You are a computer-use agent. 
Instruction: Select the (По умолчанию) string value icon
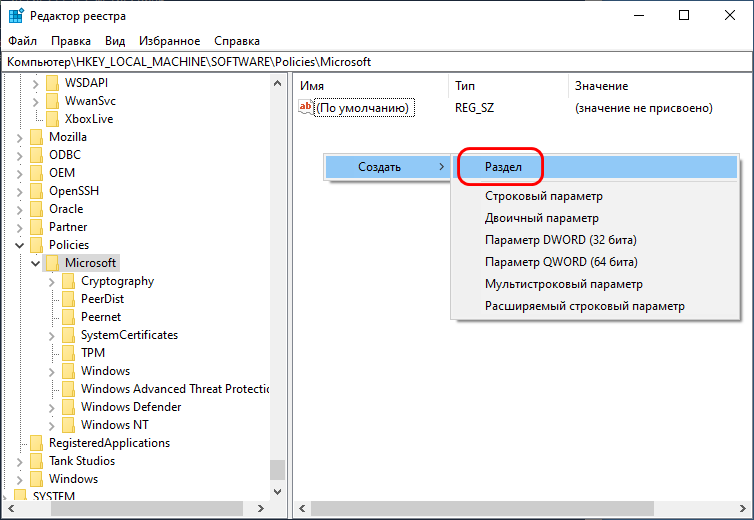pos(305,107)
